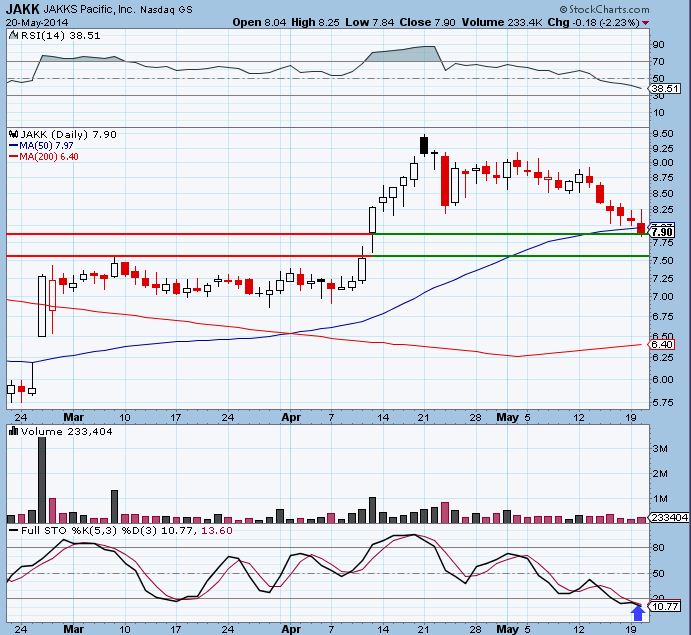
Task: Click May on the bottom date axis
Action: (507, 629)
